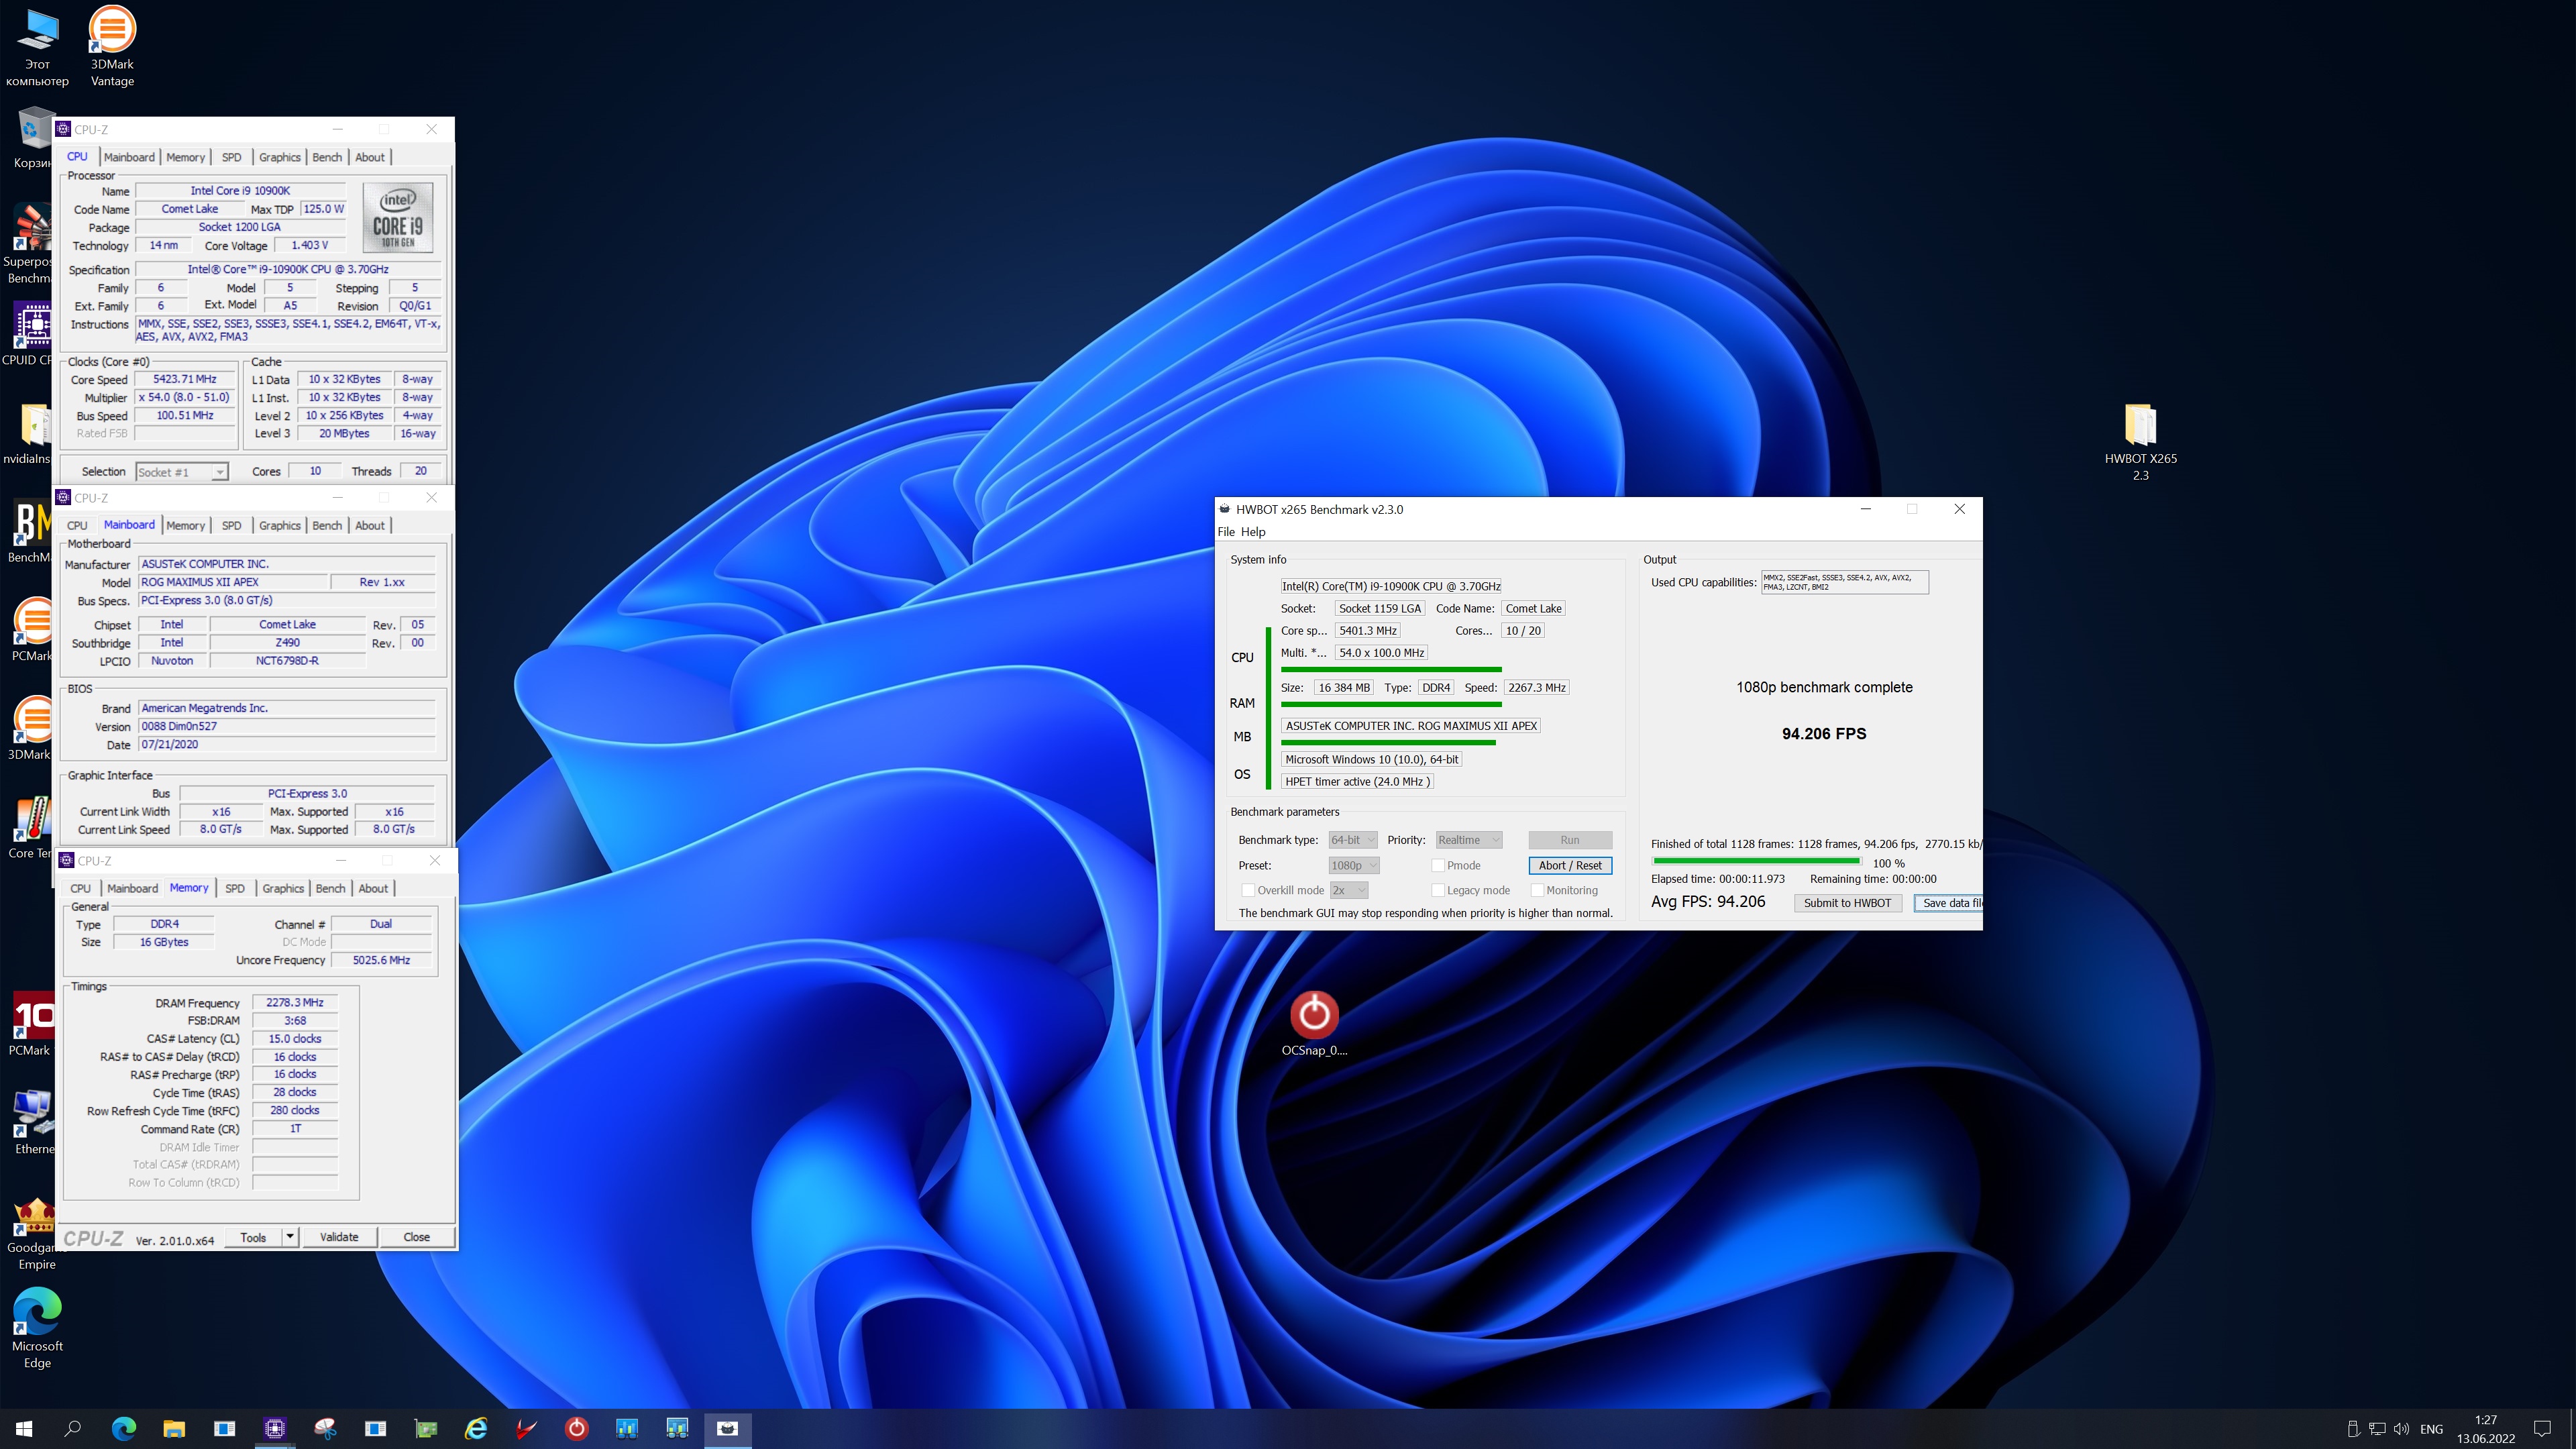Image resolution: width=2576 pixels, height=1449 pixels.
Task: Click the HWBOT x265 cat taskbar icon
Action: coord(728,1428)
